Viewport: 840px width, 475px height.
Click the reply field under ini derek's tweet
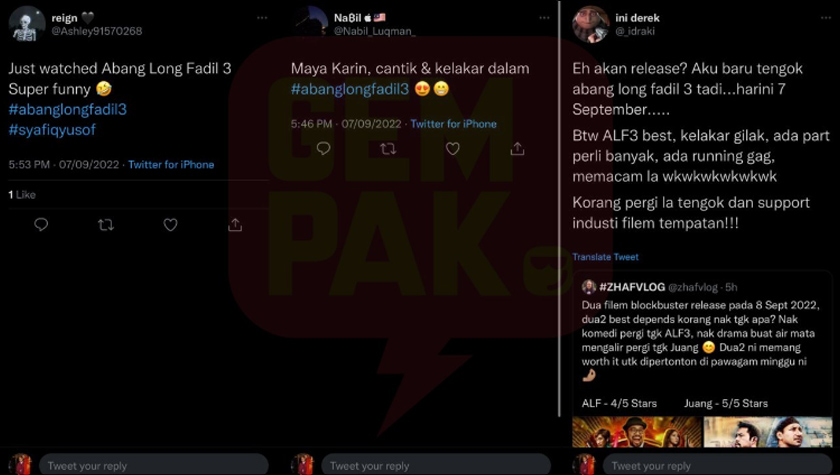pos(717,465)
